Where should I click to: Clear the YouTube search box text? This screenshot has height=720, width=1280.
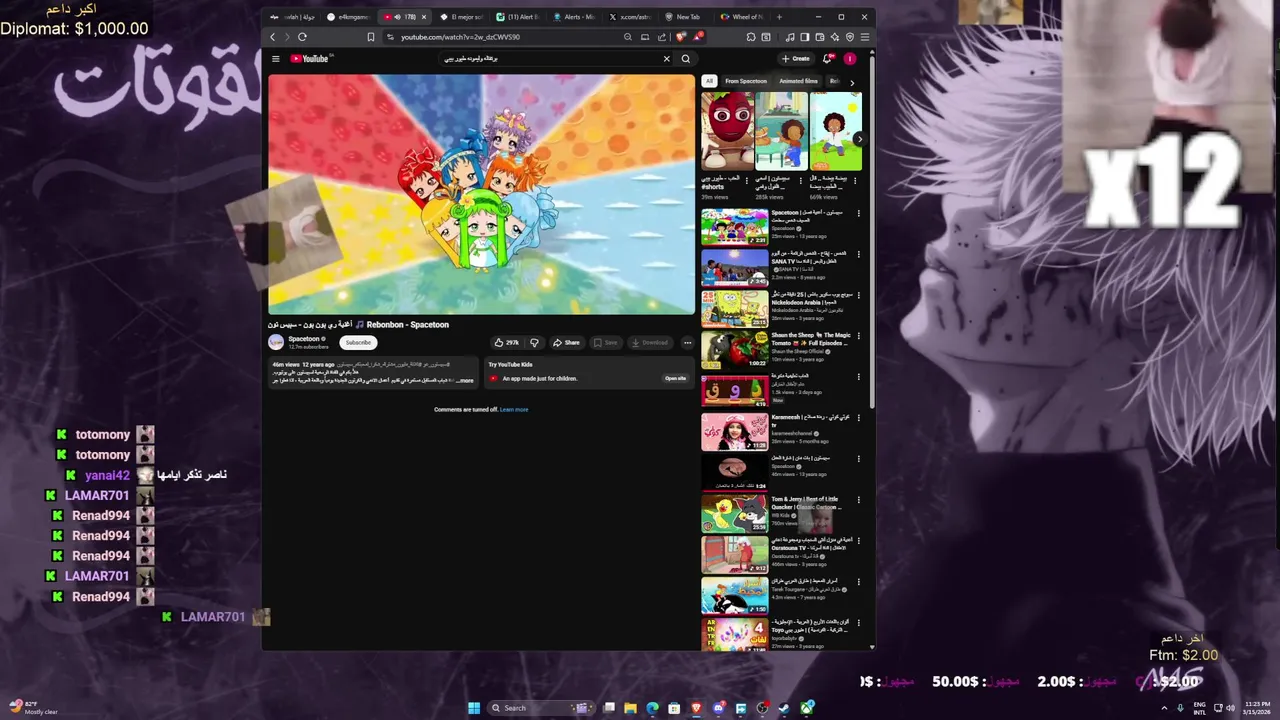tap(667, 58)
